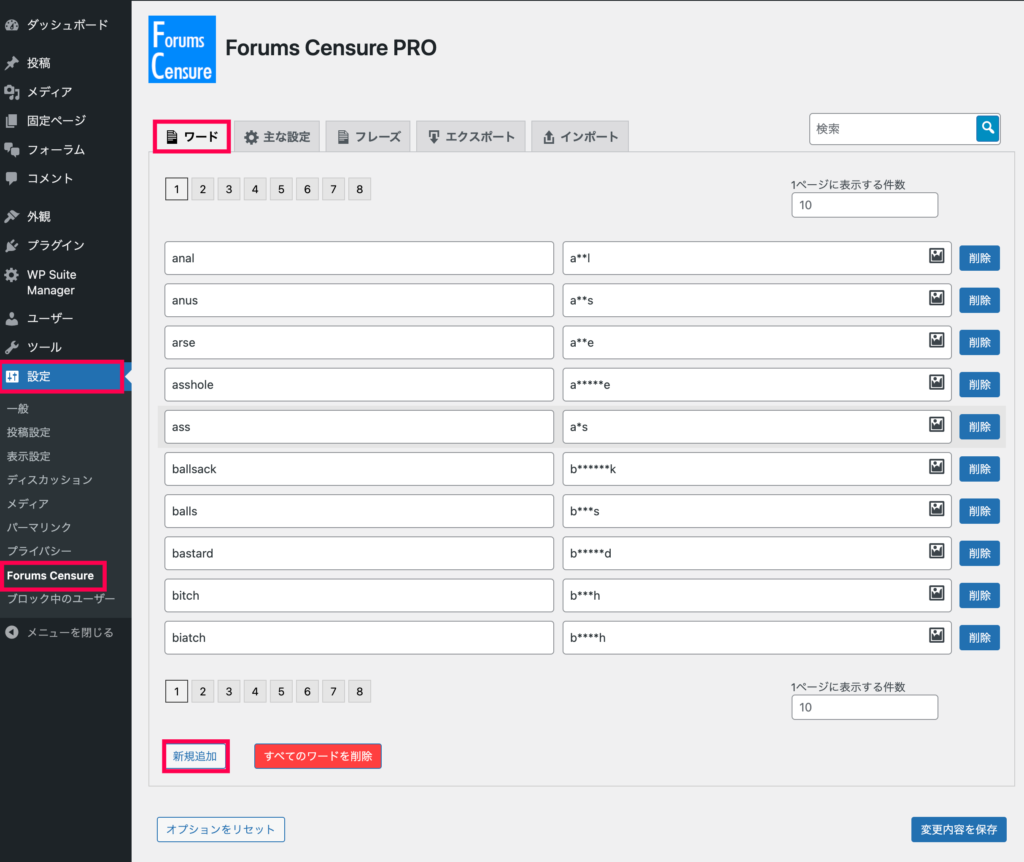Screen dimensions: 1024x862
Task: Switch to the ワード tab
Action: pyautogui.click(x=192, y=136)
